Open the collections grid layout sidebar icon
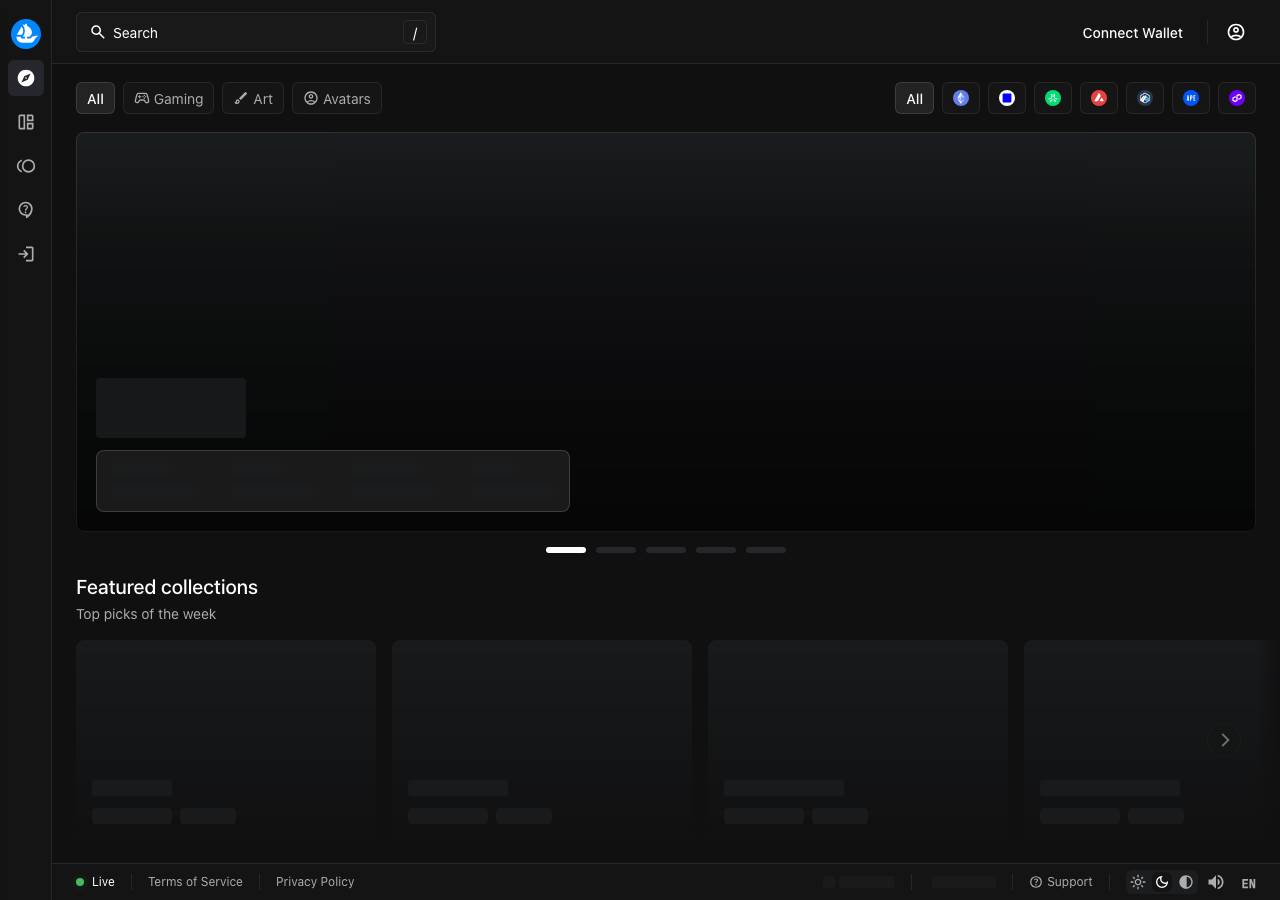 point(26,122)
